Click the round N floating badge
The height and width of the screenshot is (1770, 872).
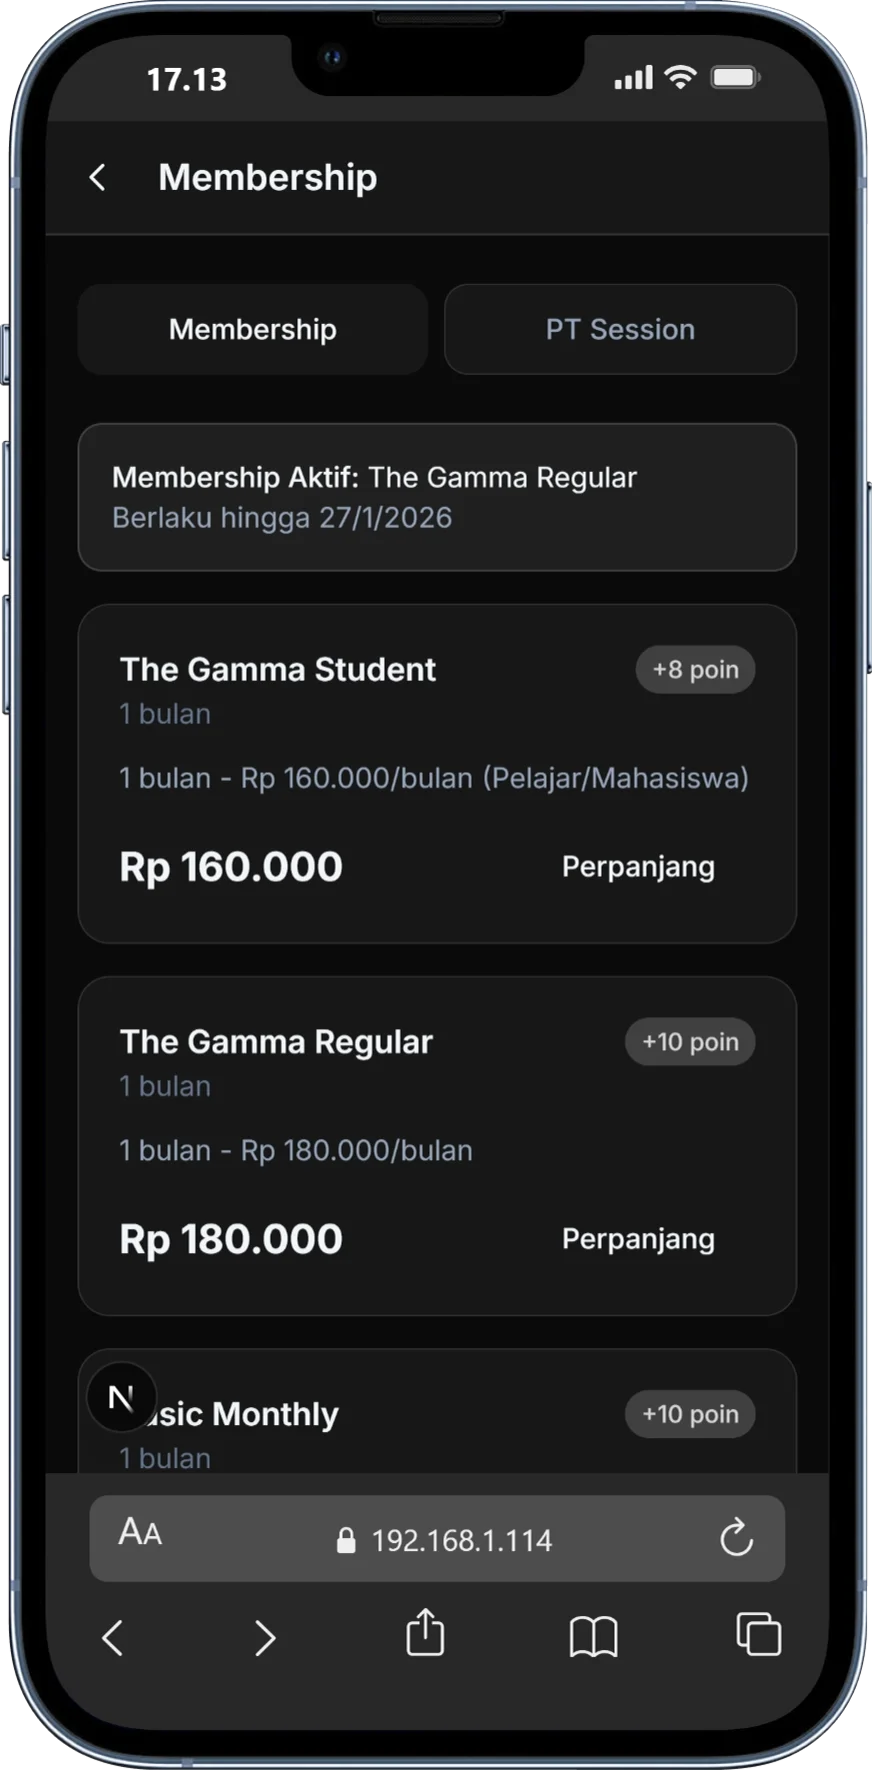coord(121,1398)
